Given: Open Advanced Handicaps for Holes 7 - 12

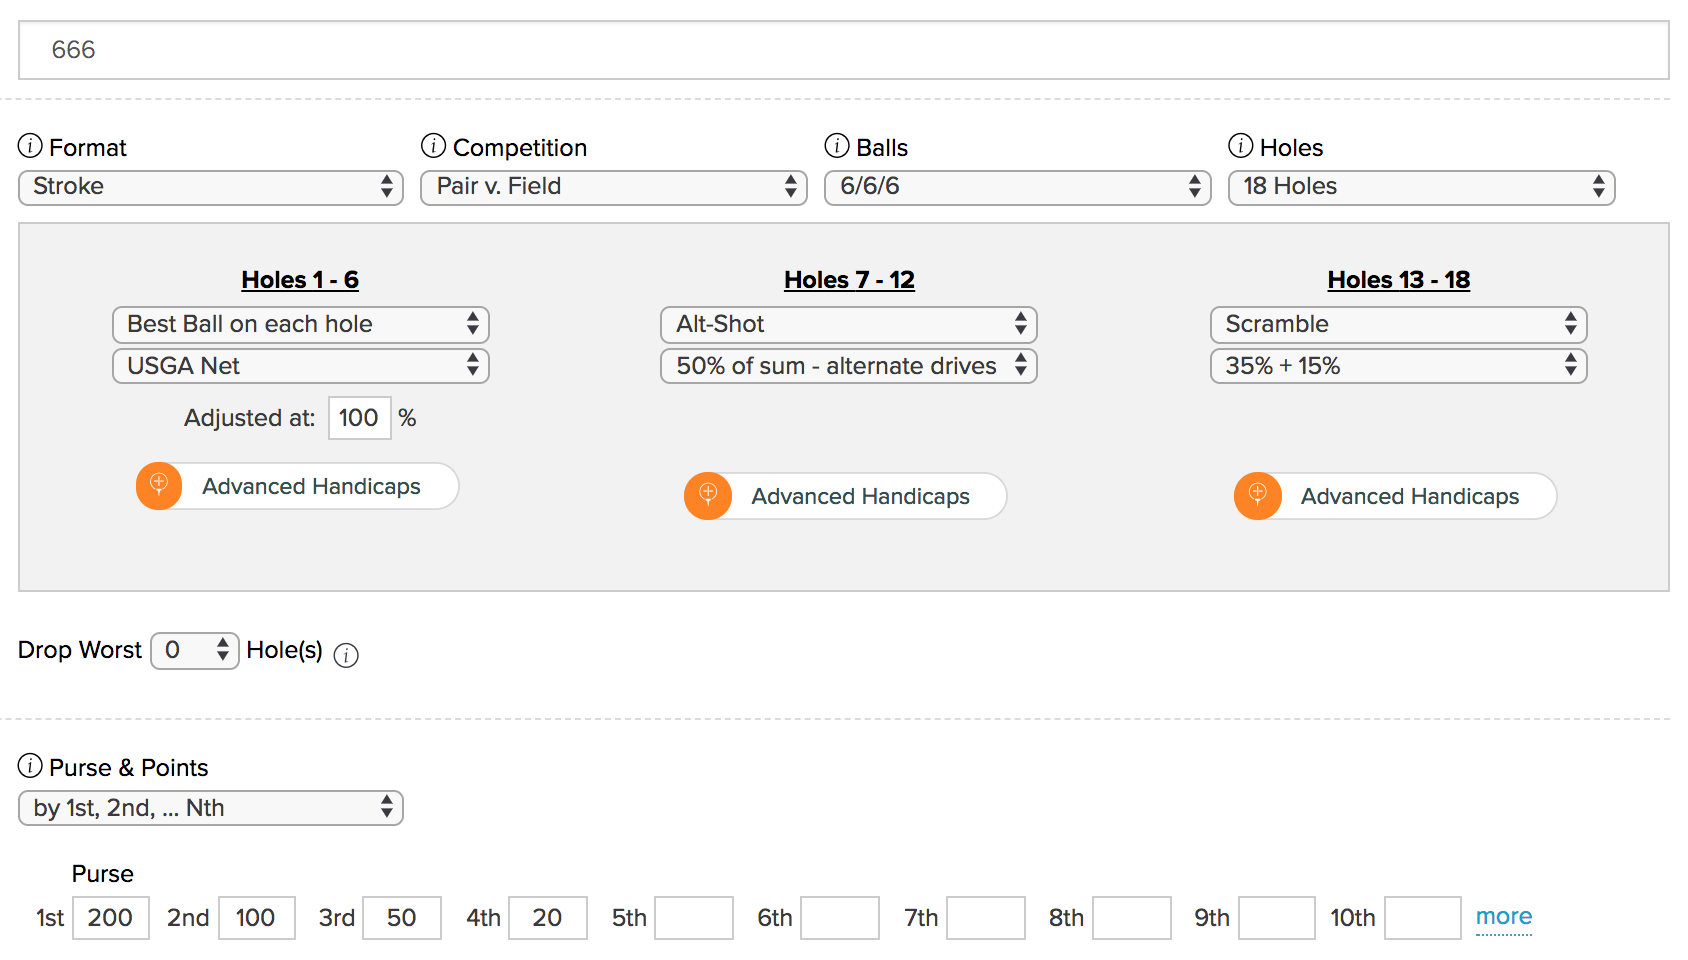Looking at the screenshot, I should (860, 496).
